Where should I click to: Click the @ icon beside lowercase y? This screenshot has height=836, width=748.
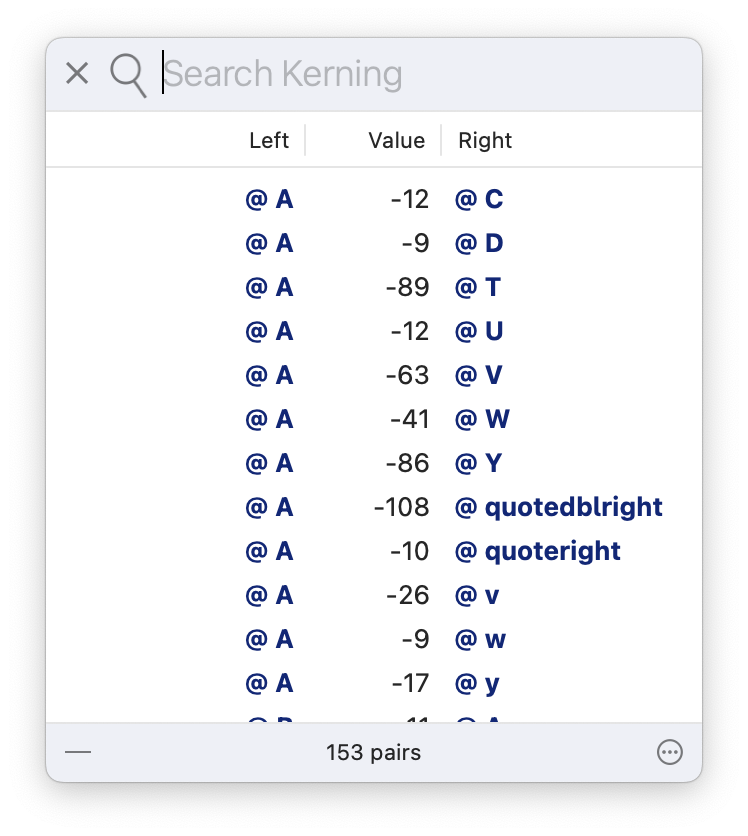(x=465, y=683)
